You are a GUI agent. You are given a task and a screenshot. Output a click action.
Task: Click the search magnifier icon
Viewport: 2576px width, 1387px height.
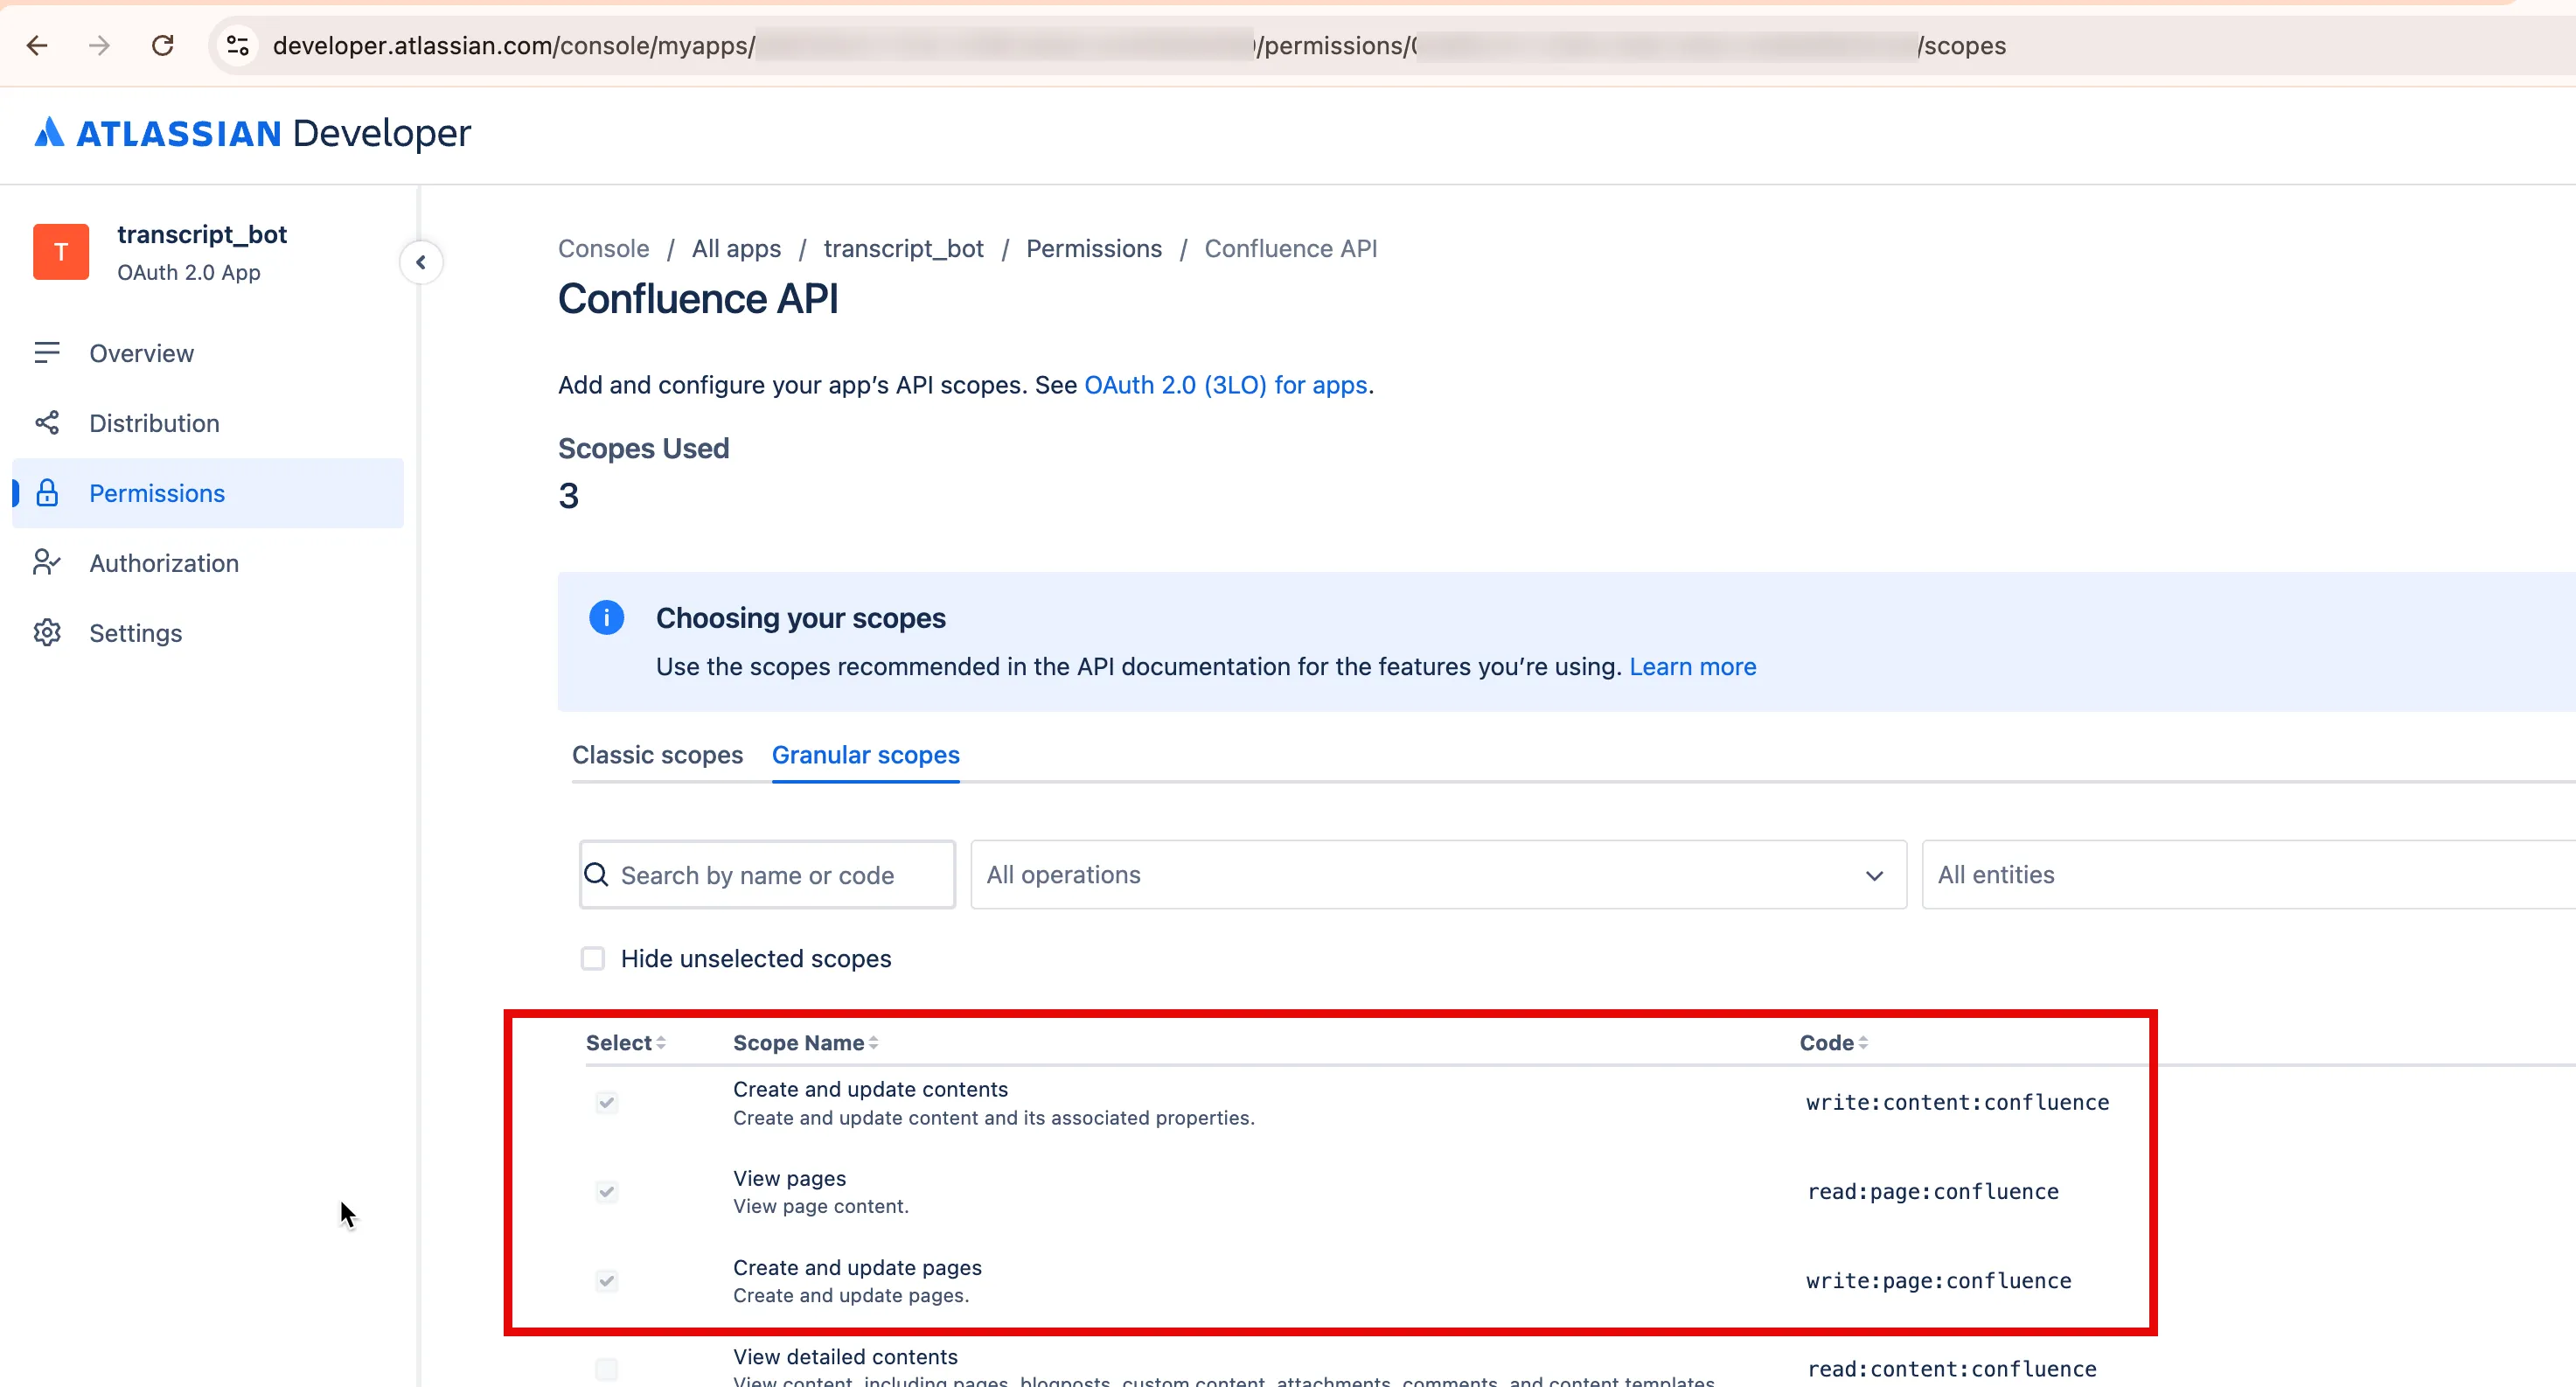point(596,875)
